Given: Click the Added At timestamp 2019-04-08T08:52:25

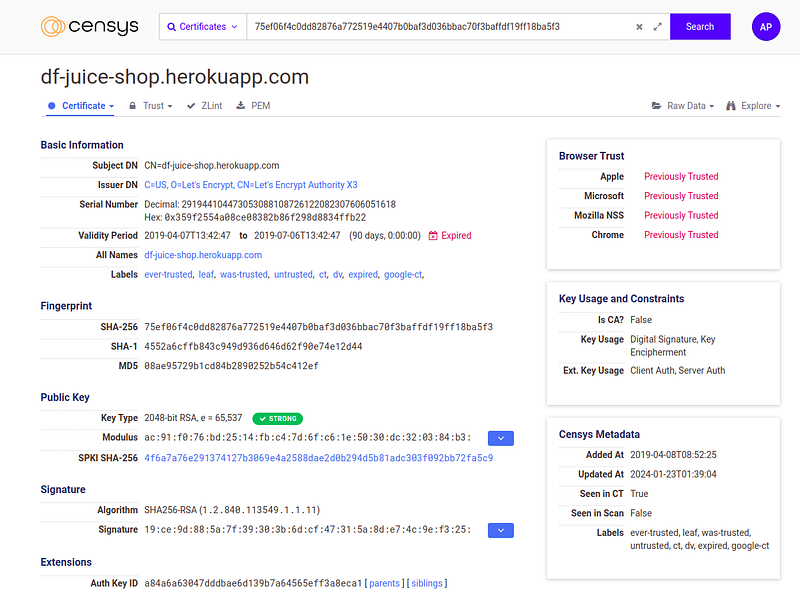Looking at the screenshot, I should point(673,455).
